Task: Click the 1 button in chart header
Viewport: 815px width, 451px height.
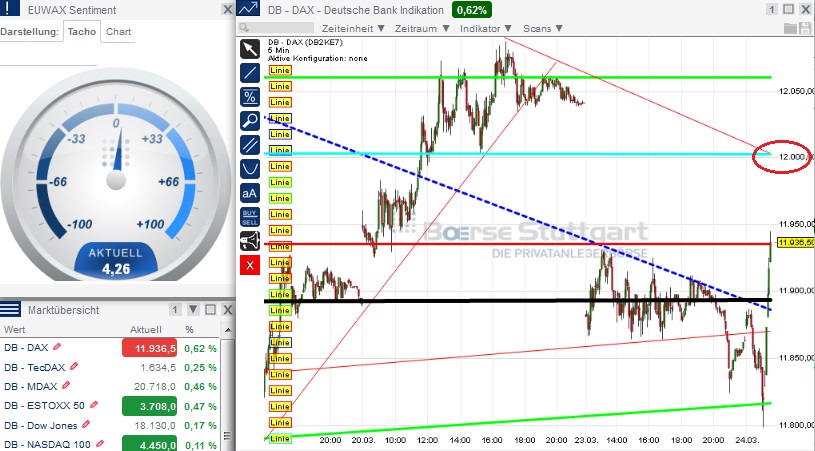Action: [772, 9]
